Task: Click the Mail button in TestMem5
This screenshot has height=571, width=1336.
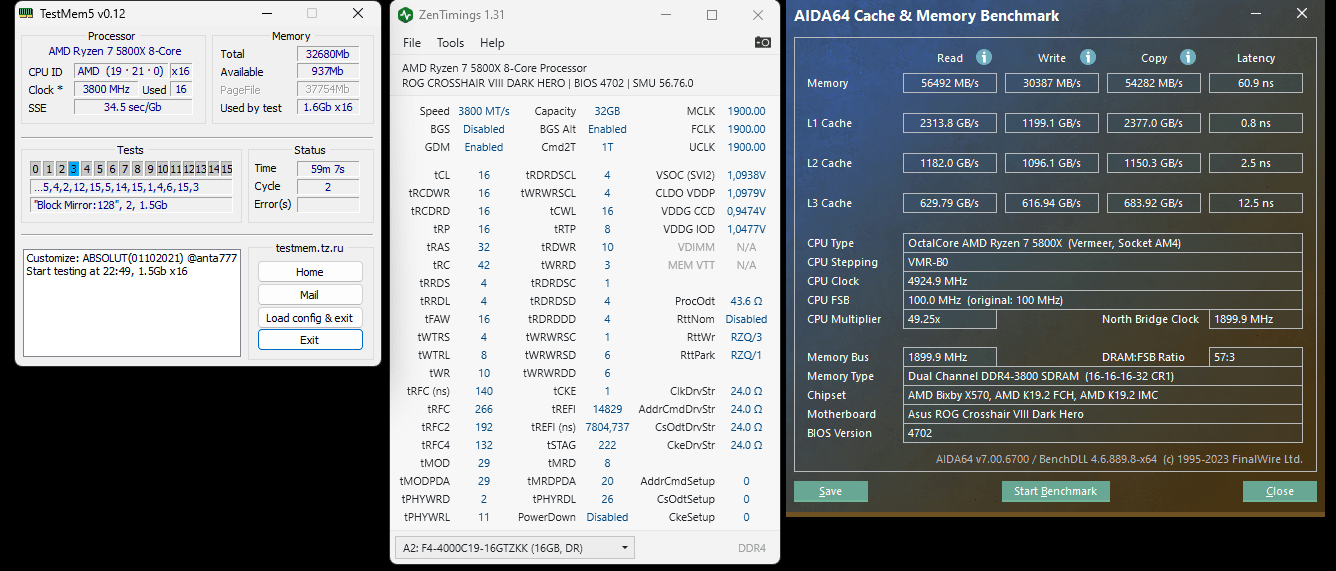Action: tap(310, 295)
